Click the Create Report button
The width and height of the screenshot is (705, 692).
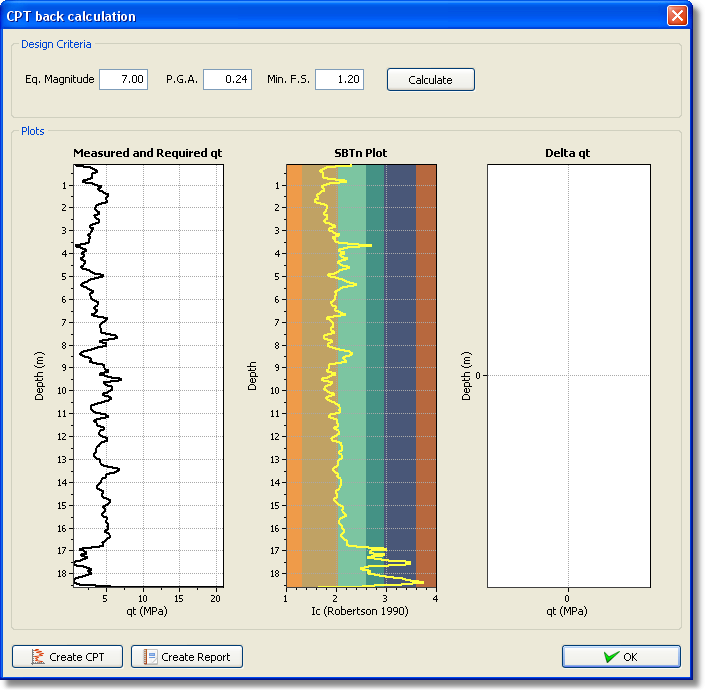[187, 657]
